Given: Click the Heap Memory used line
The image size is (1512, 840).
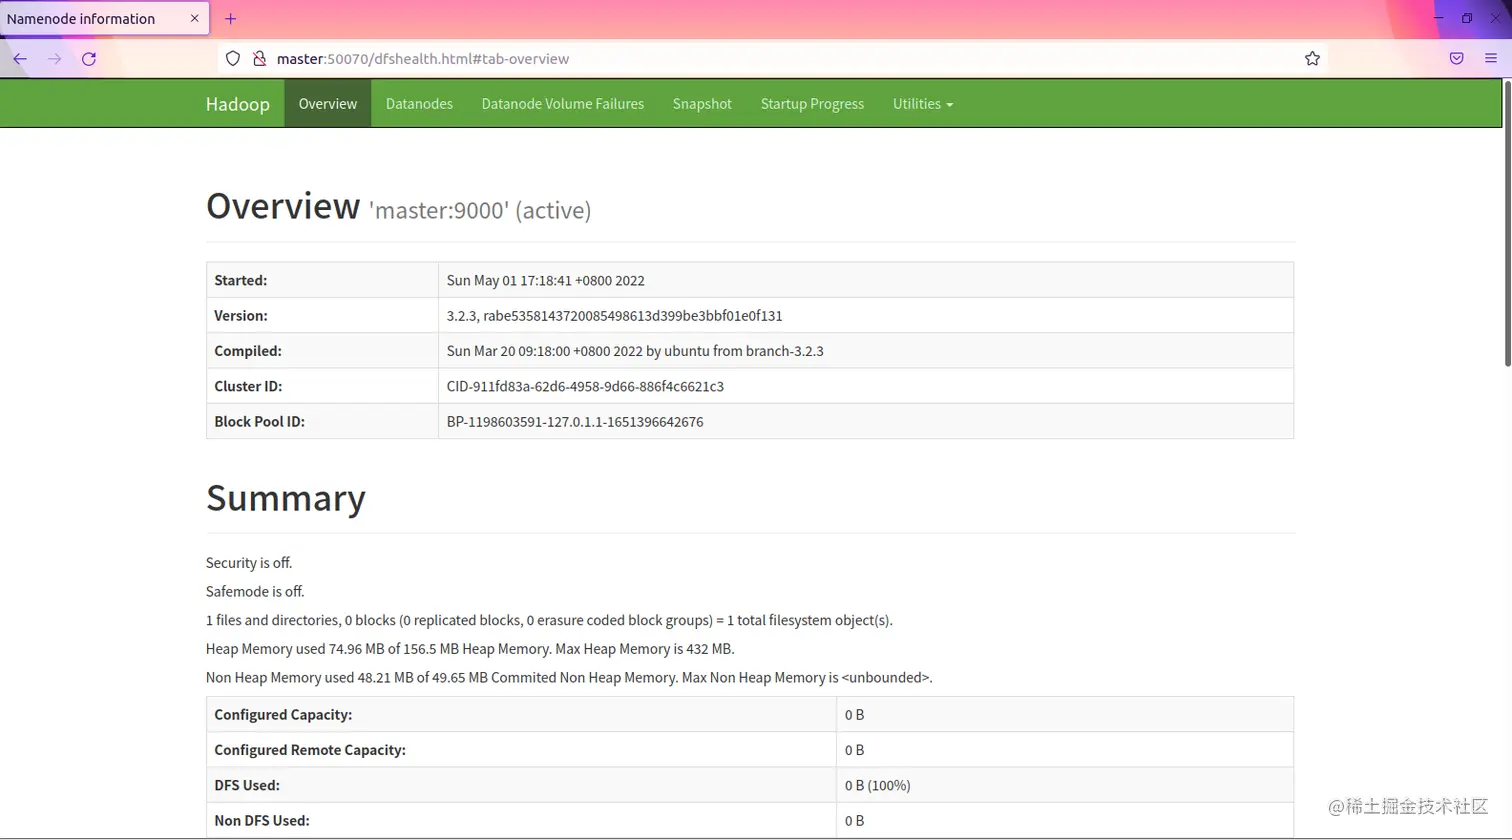Looking at the screenshot, I should [470, 649].
